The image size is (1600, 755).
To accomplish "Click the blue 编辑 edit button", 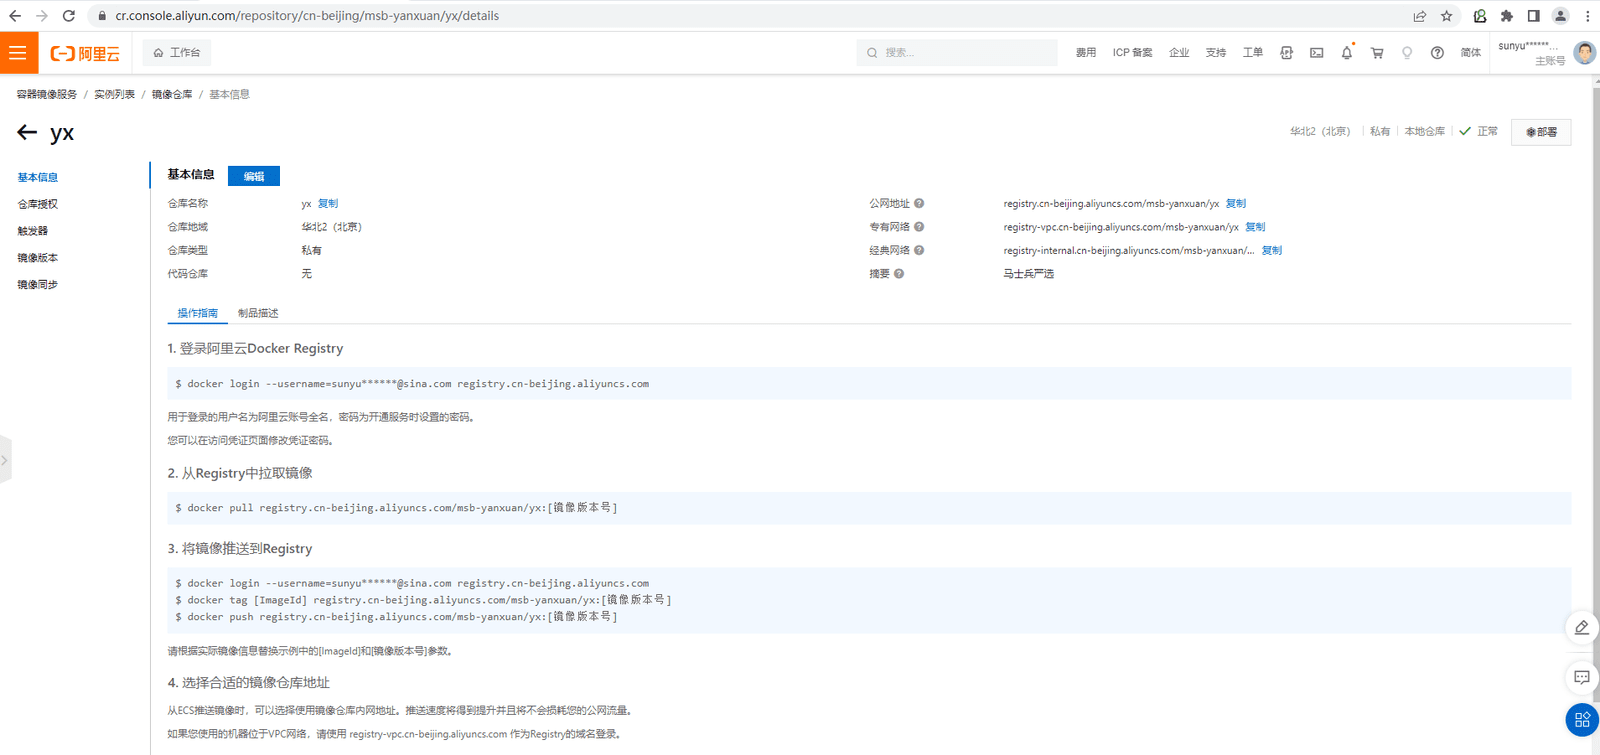I will 254,176.
